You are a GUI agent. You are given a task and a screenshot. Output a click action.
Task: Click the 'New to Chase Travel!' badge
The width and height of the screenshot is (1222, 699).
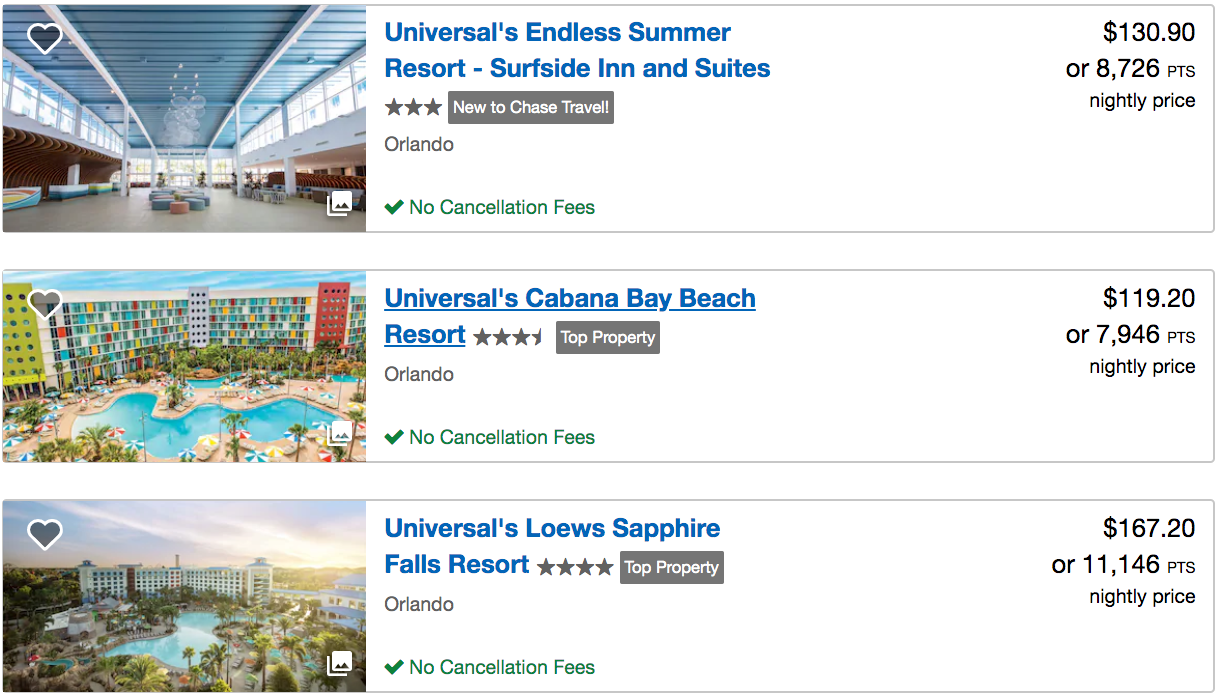click(x=531, y=107)
